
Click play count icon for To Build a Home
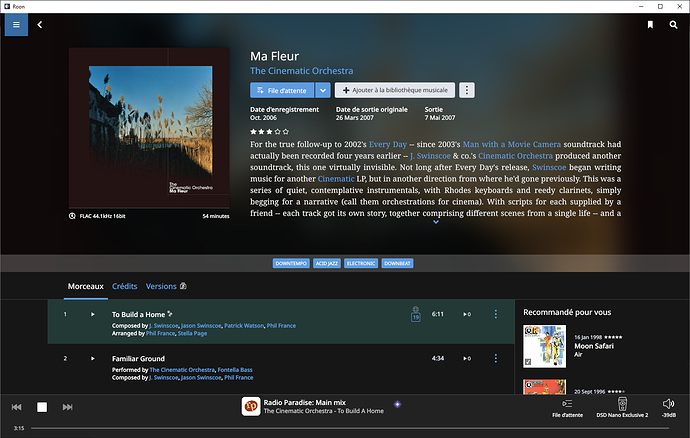467,314
